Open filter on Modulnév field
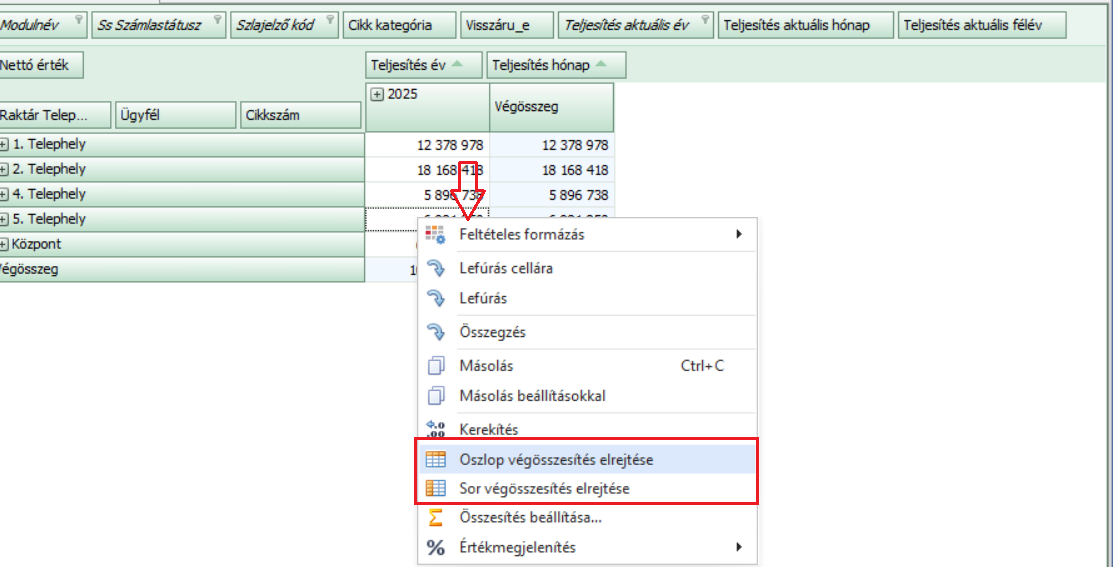1113x567 pixels. (x=79, y=20)
